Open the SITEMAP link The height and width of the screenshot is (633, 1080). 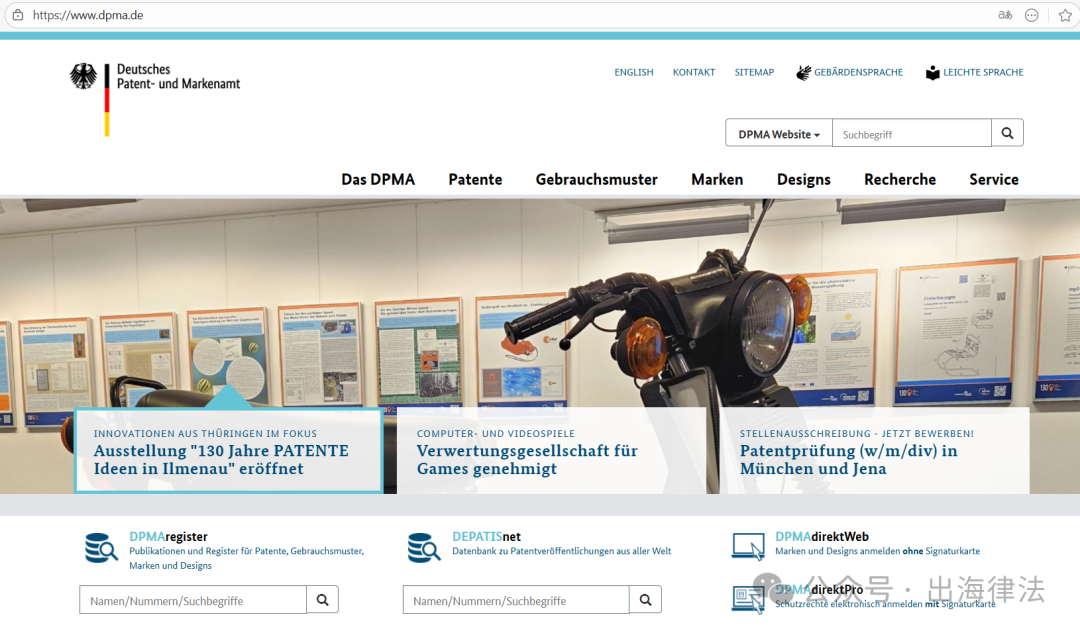pos(754,72)
